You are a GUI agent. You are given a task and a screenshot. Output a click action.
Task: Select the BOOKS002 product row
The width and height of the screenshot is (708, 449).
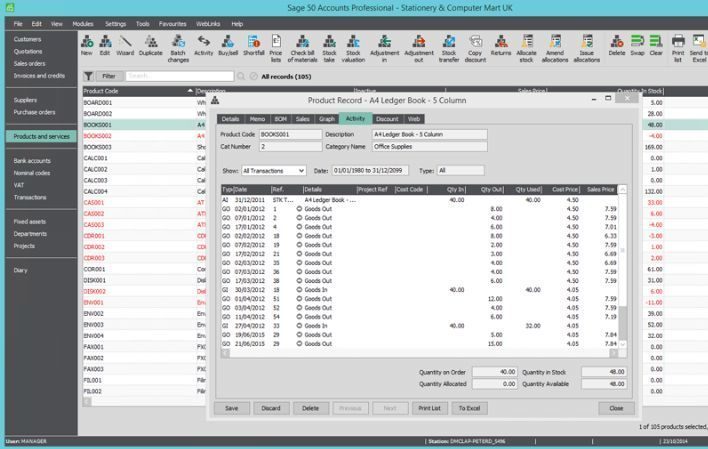click(144, 136)
